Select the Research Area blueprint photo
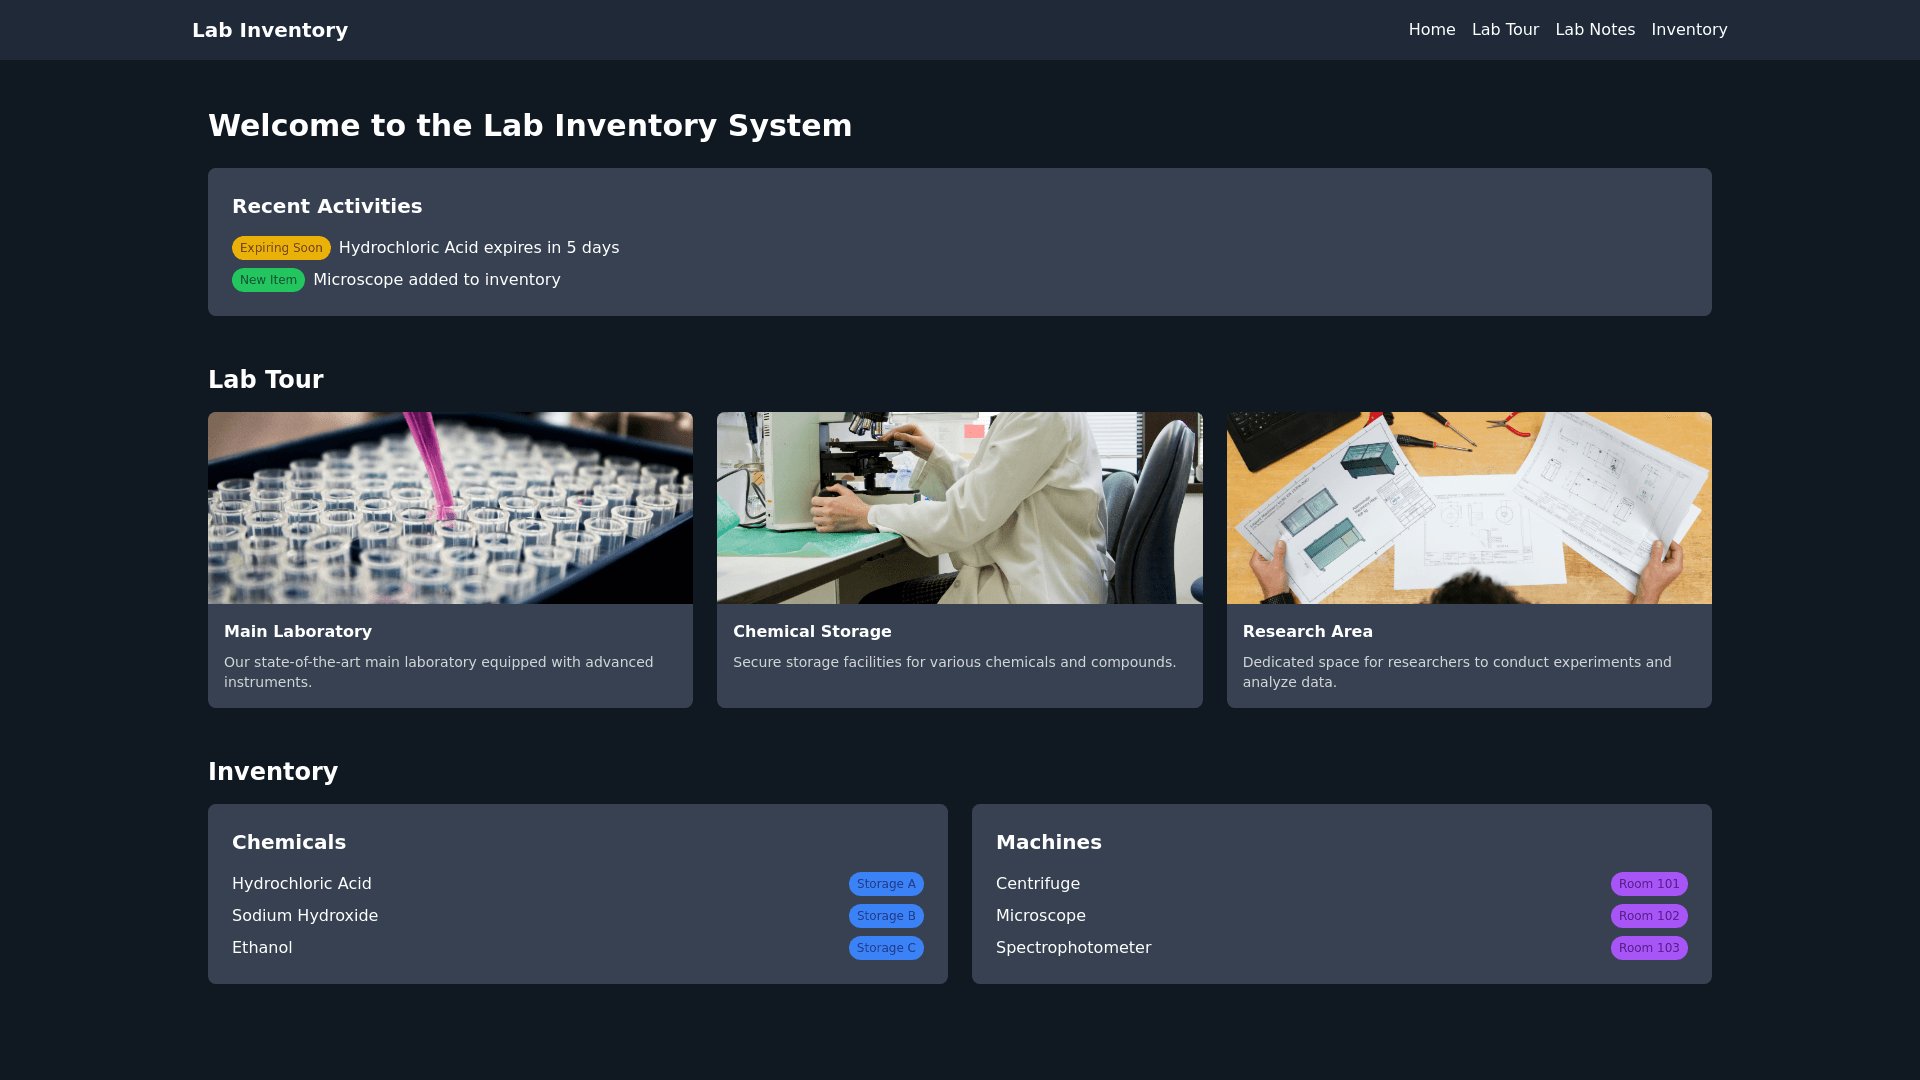 click(x=1468, y=508)
